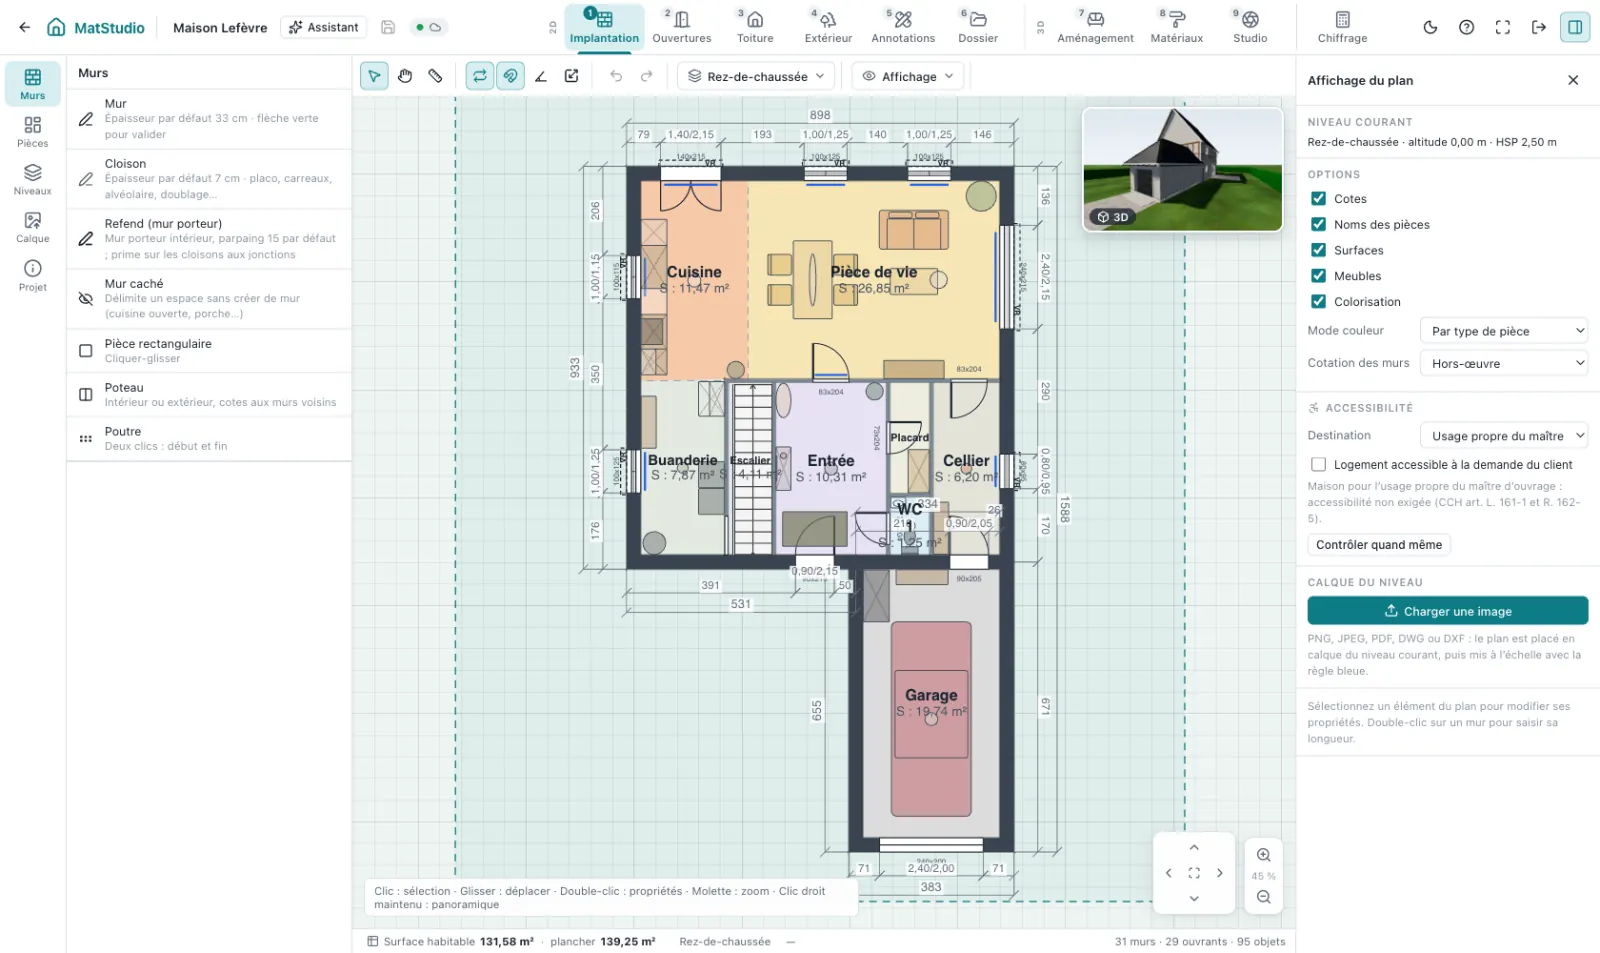Uncheck the Meubles checkbox
Viewport: 1600px width, 953px height.
[x=1318, y=276]
